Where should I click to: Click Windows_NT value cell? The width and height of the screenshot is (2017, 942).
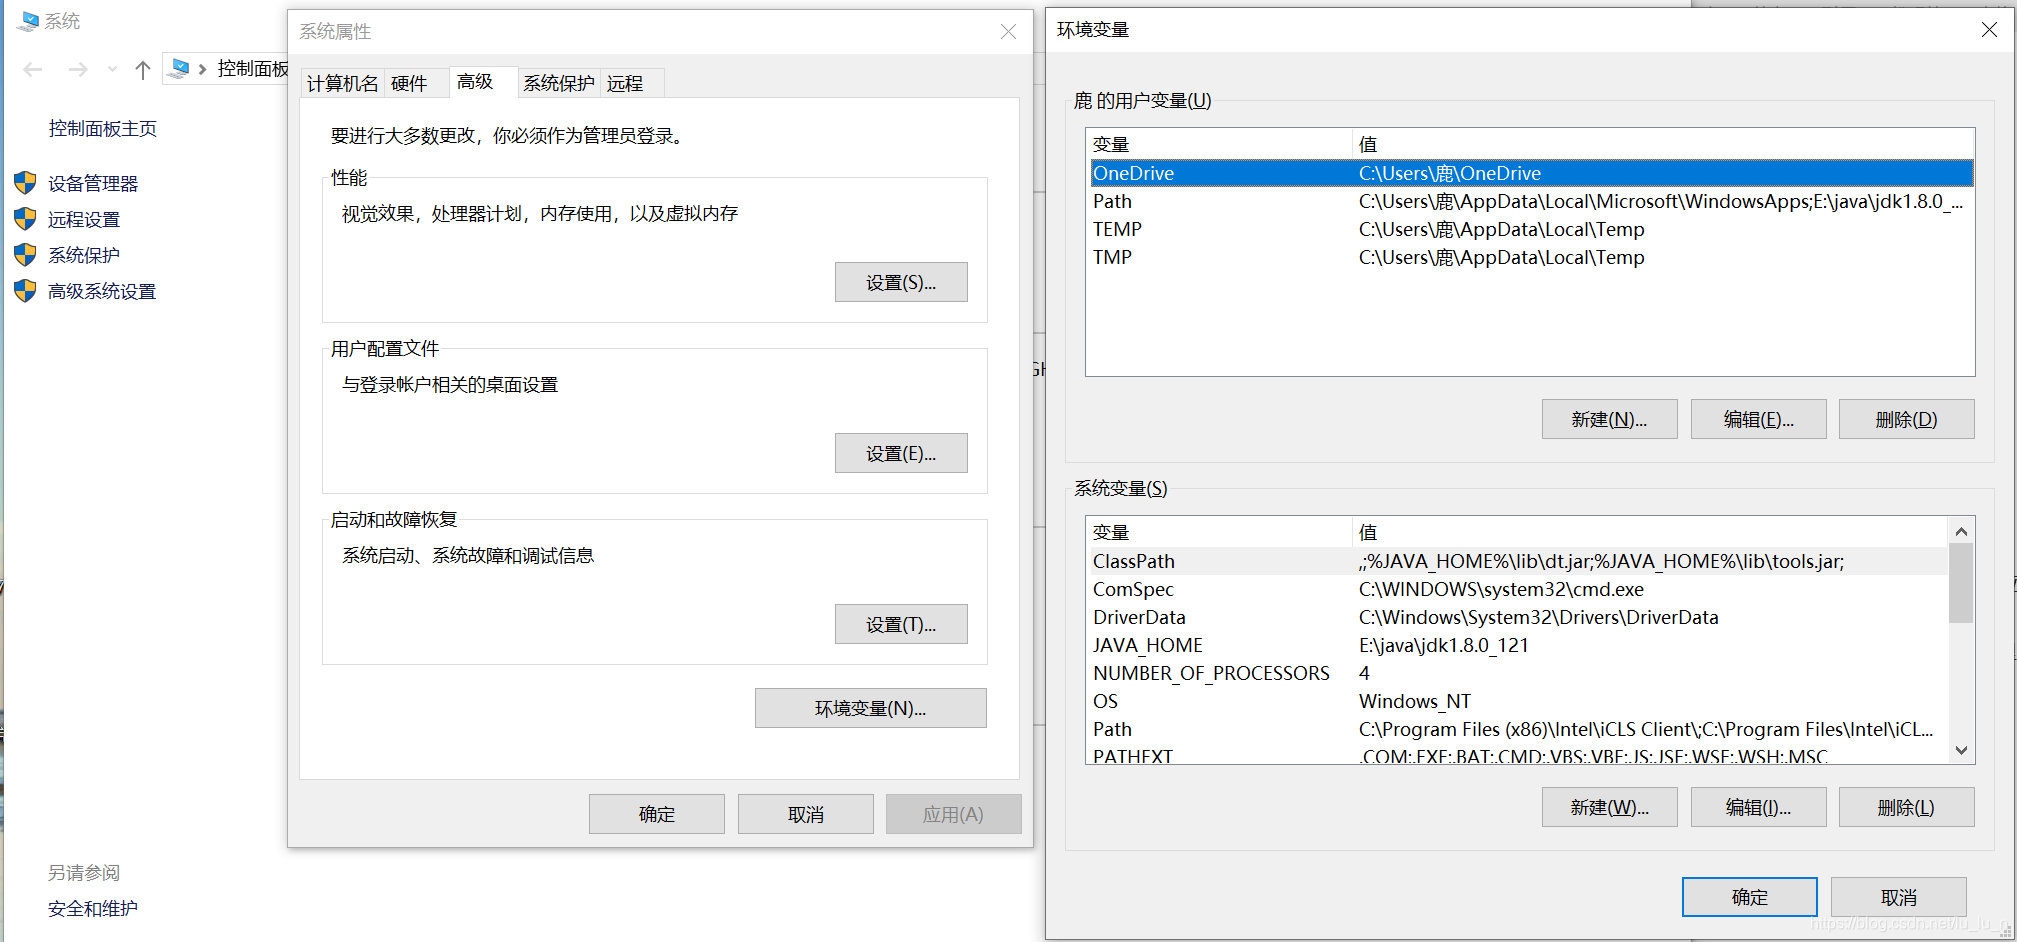[x=1415, y=701]
